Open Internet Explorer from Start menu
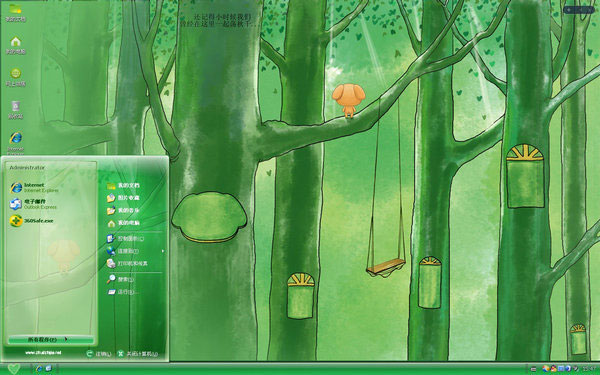 point(34,188)
